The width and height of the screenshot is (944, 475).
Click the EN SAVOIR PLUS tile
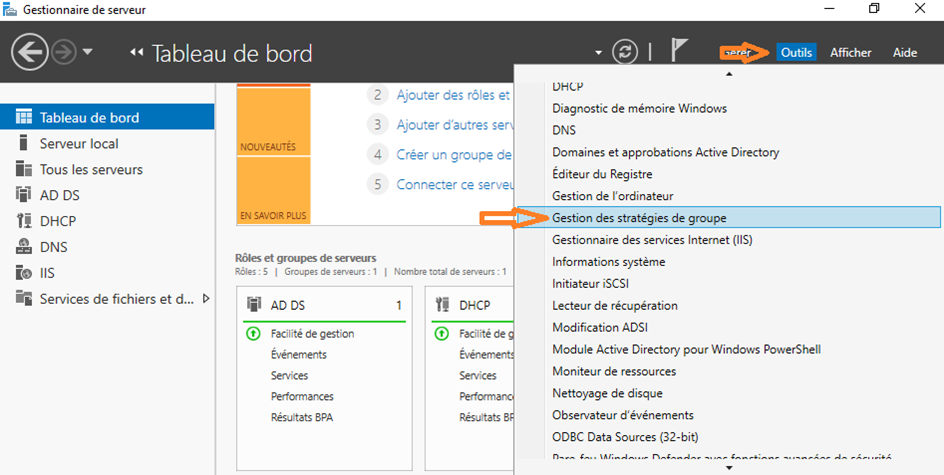[x=274, y=190]
